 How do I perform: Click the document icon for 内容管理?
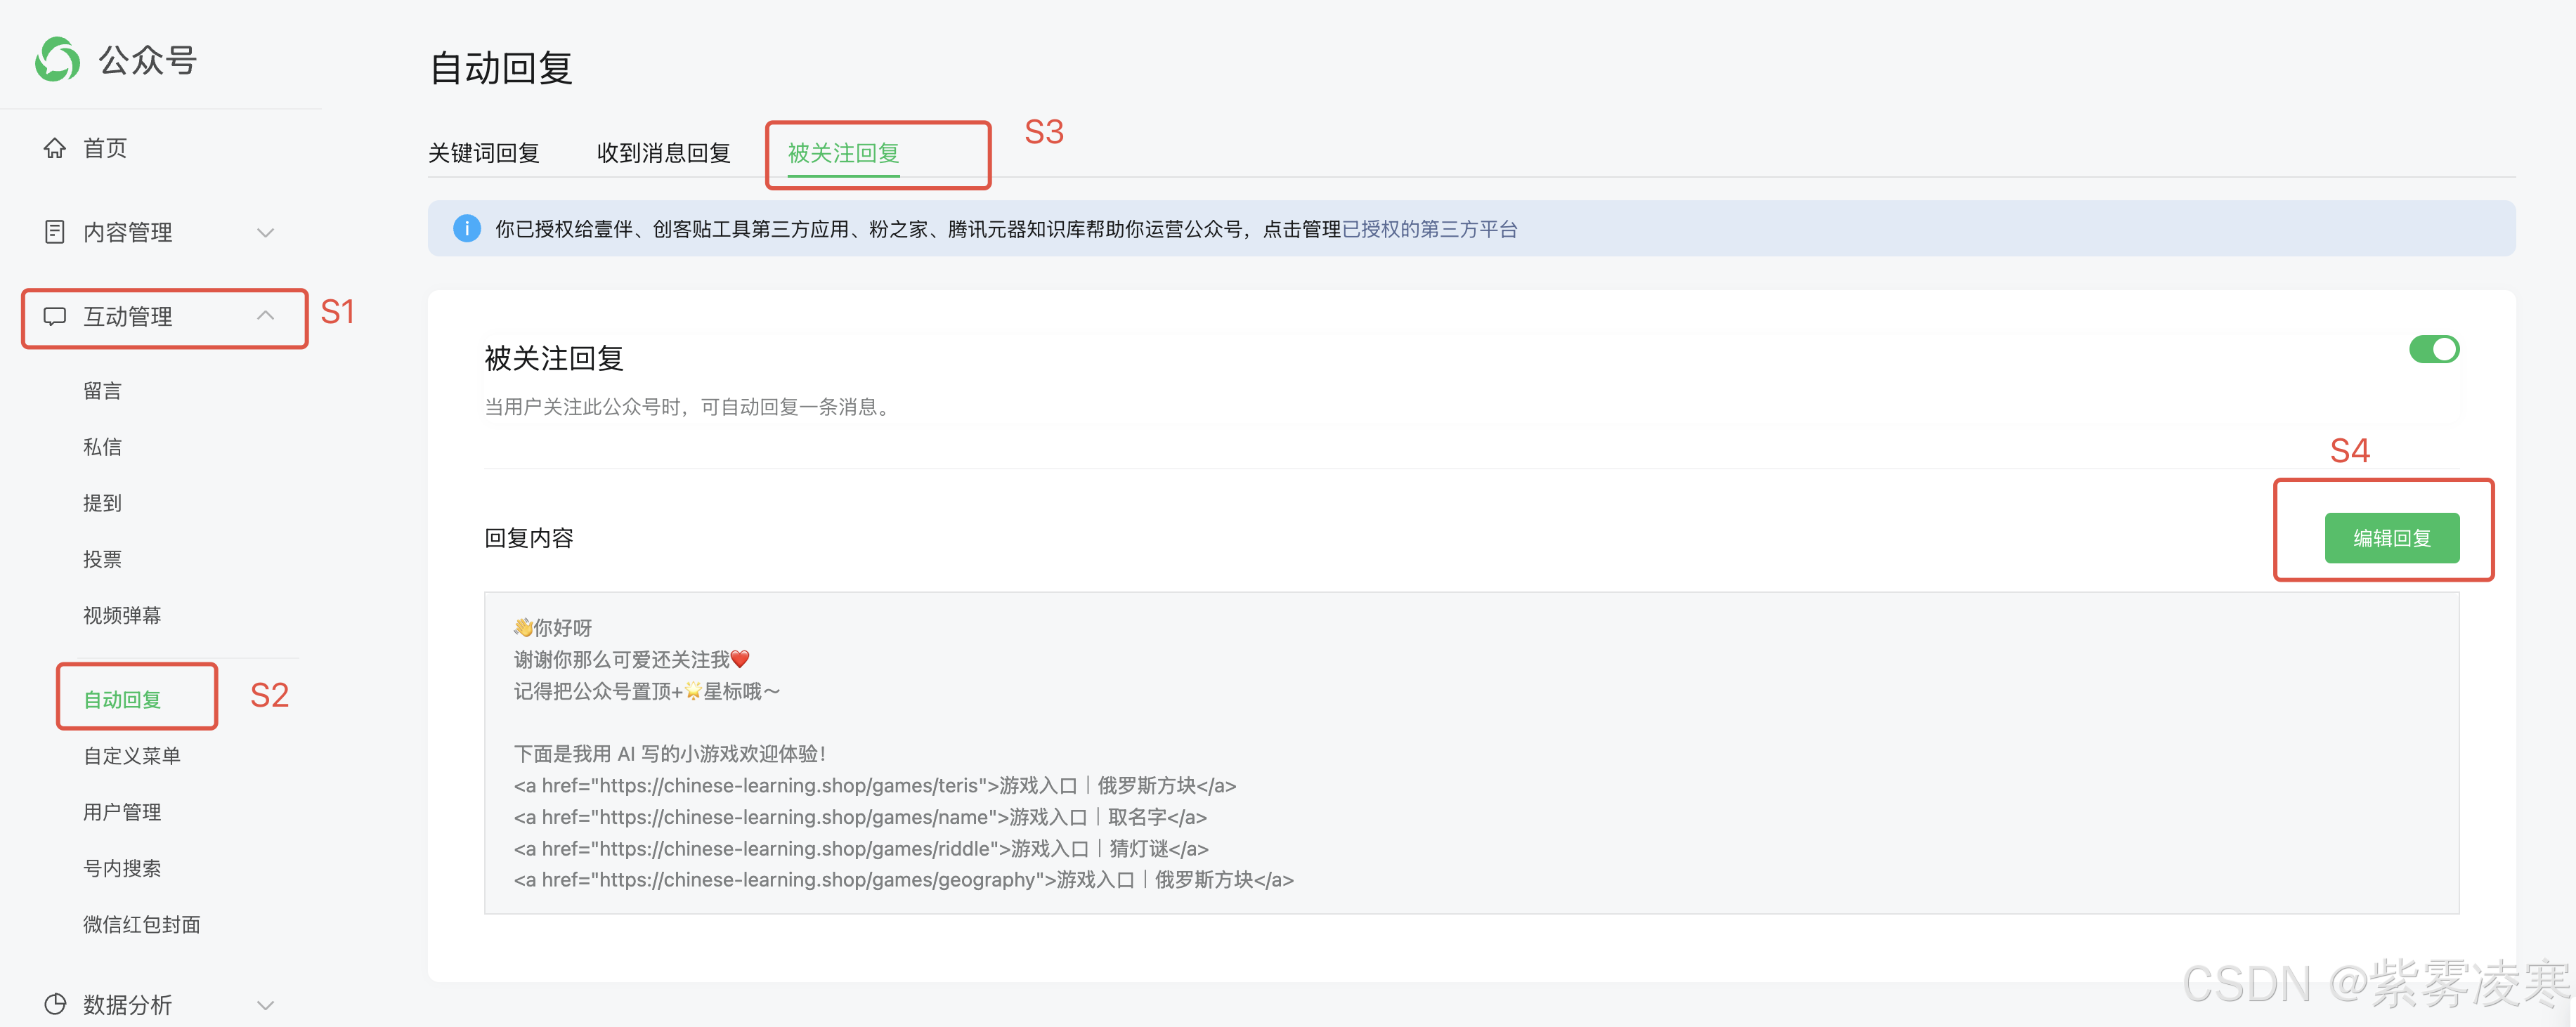pos(55,232)
